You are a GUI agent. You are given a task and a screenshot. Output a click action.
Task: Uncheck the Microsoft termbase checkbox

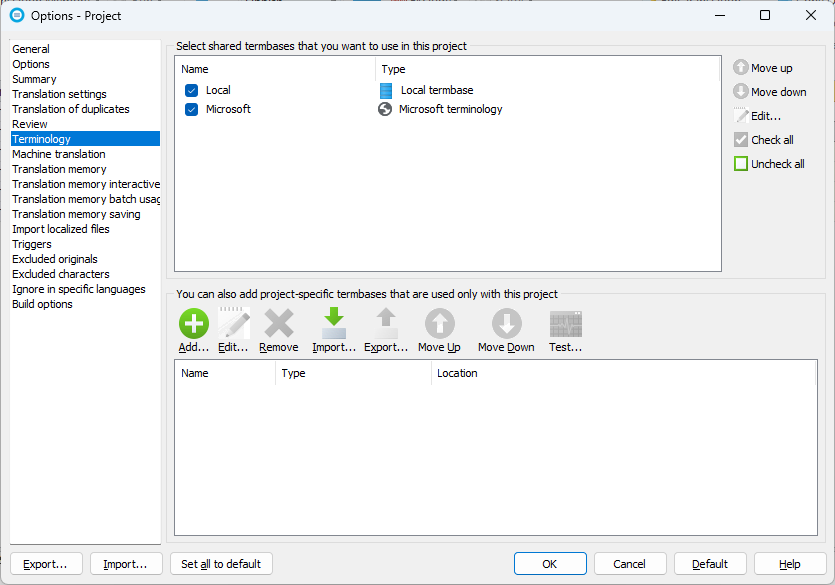[x=192, y=110]
